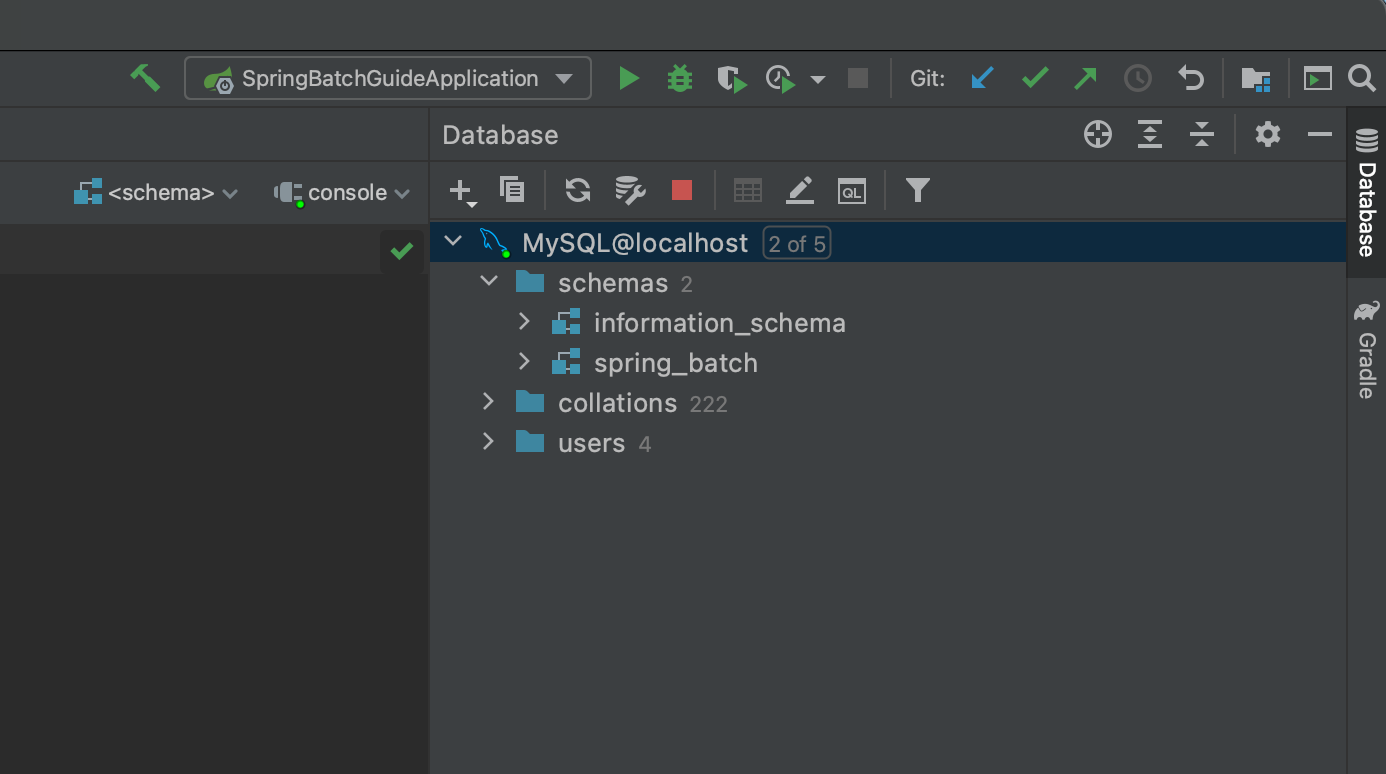Screen dimensions: 1386x774
Task: Click the red Disconnect square
Action: [682, 190]
